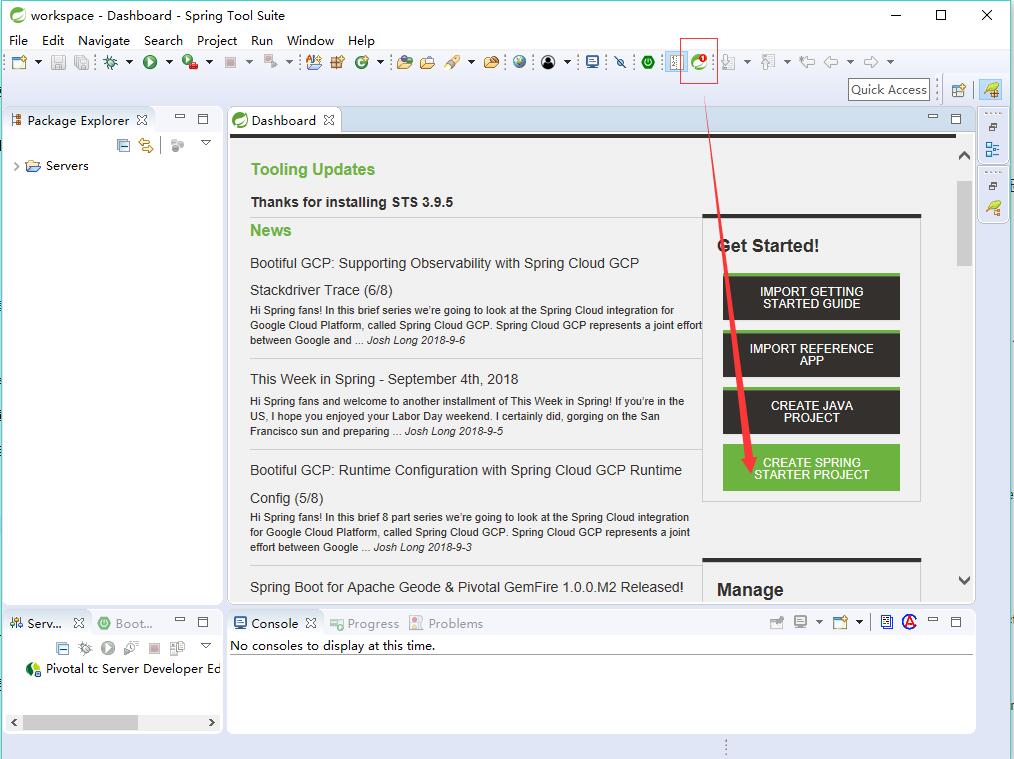Viewport: 1014px width, 759px height.
Task: Click the Debug bug icon in toolbar
Action: pos(110,62)
